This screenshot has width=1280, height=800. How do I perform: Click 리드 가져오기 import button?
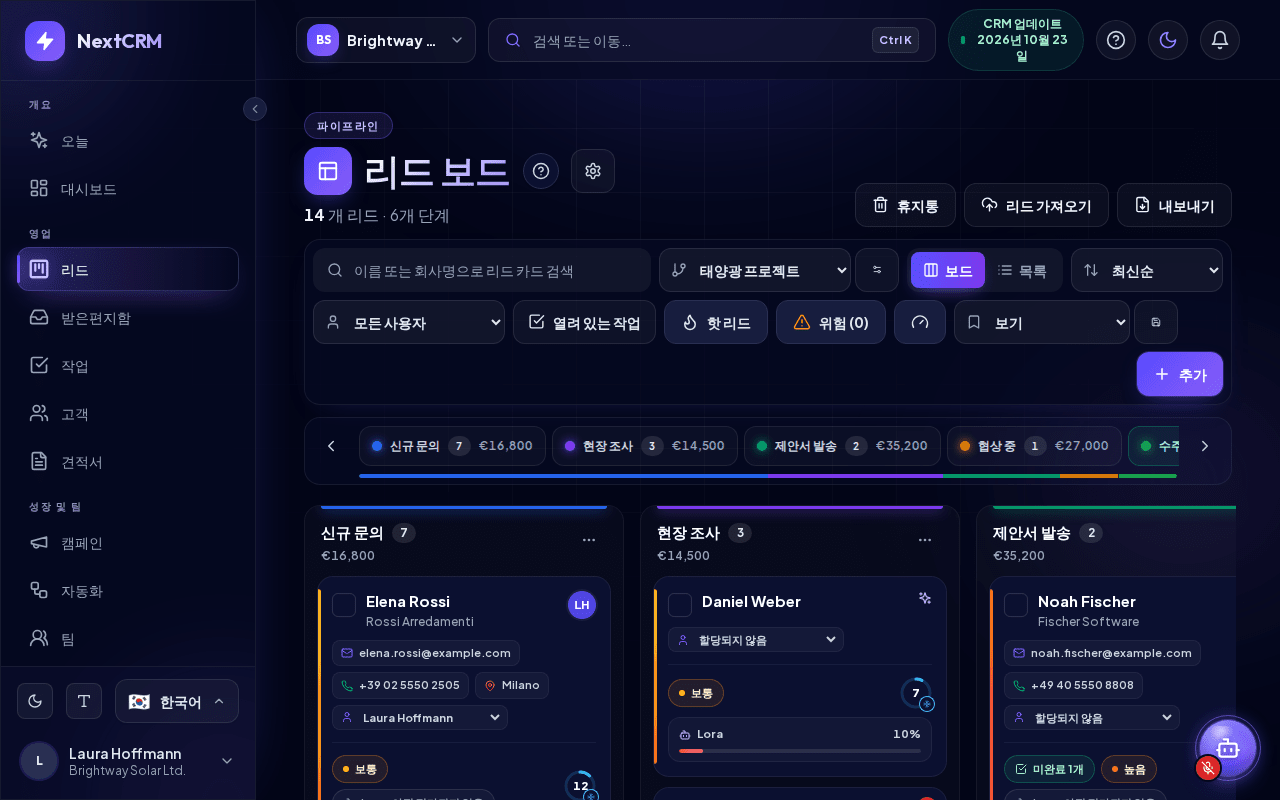pyautogui.click(x=1036, y=205)
